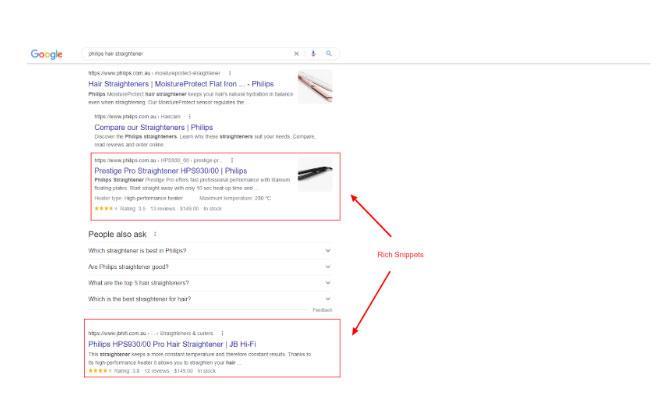
Task: Click the People also ask heading
Action: [x=117, y=234]
